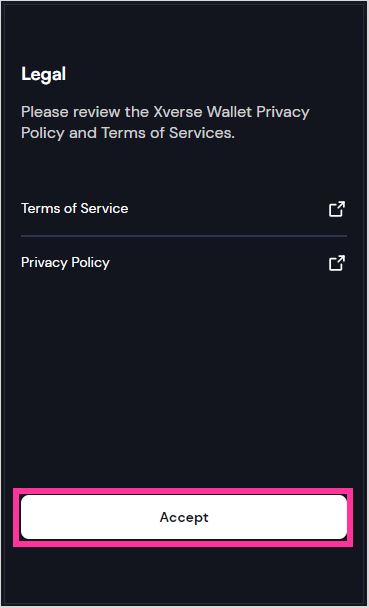369x608 pixels.
Task: Click the 'Please review the Xverse Wallet' description text
Action: click(165, 123)
